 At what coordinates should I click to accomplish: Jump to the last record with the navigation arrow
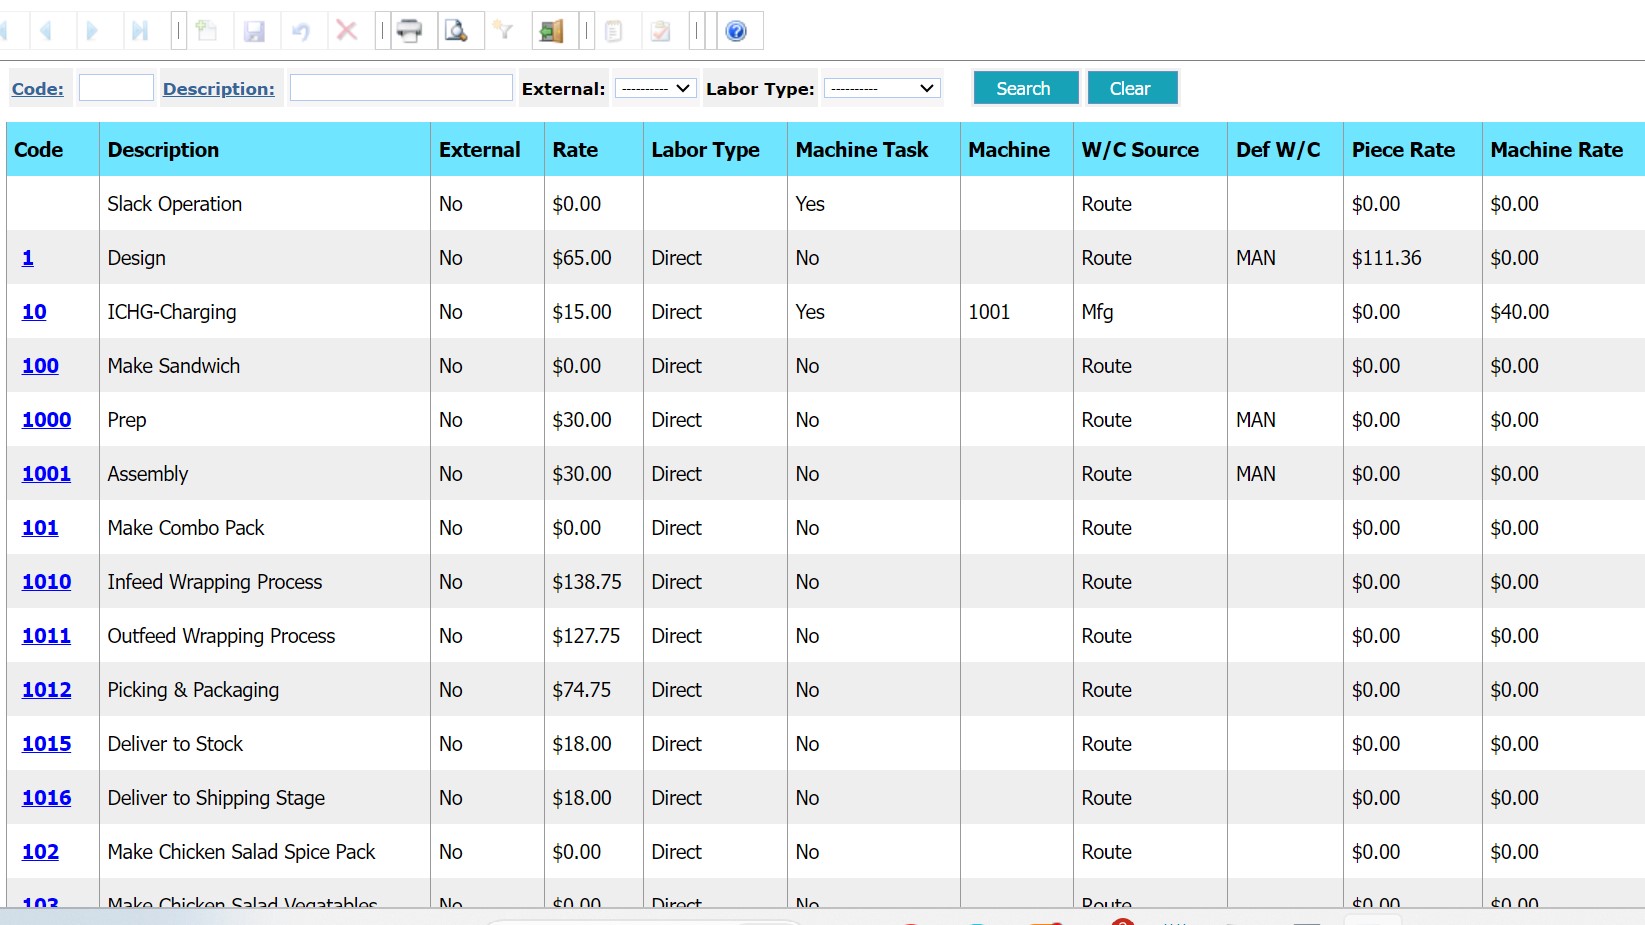(x=140, y=30)
